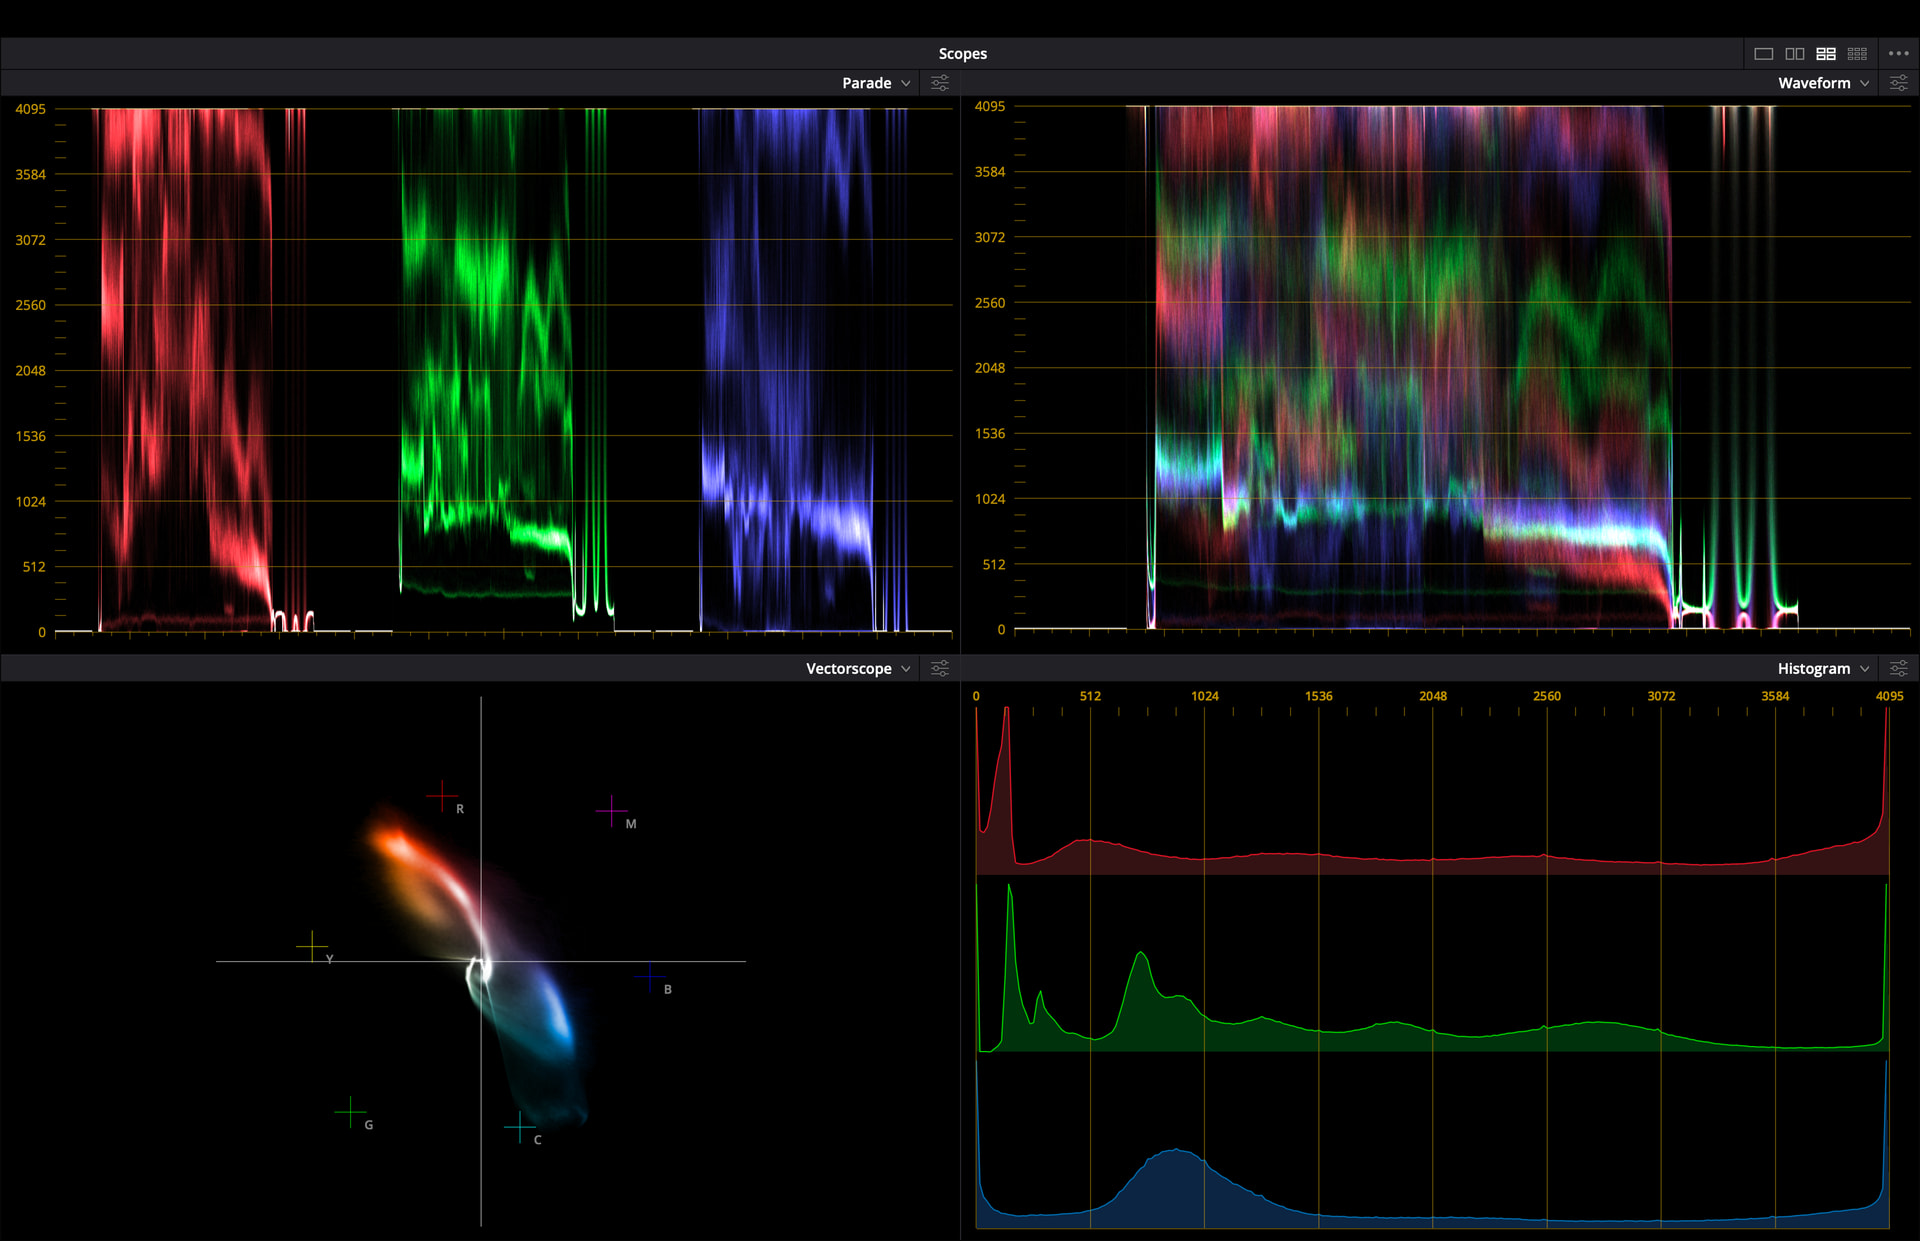Click the Histogram label text

coord(1813,668)
